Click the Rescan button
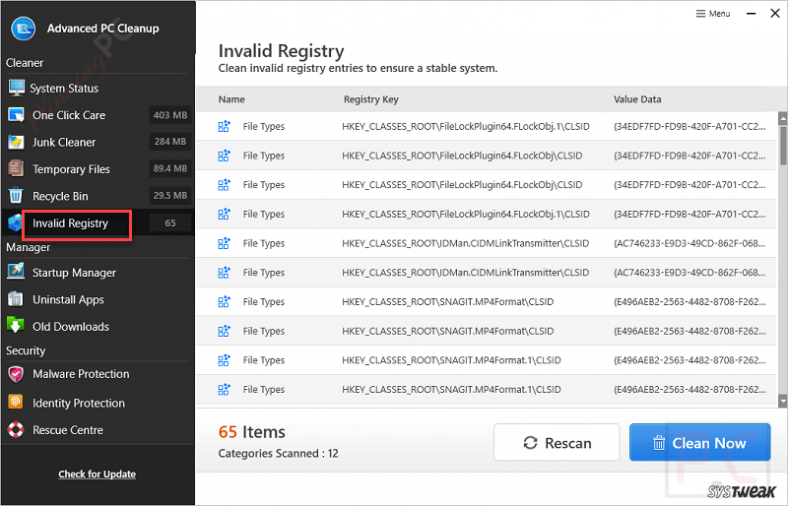788x506 pixels. pos(556,442)
